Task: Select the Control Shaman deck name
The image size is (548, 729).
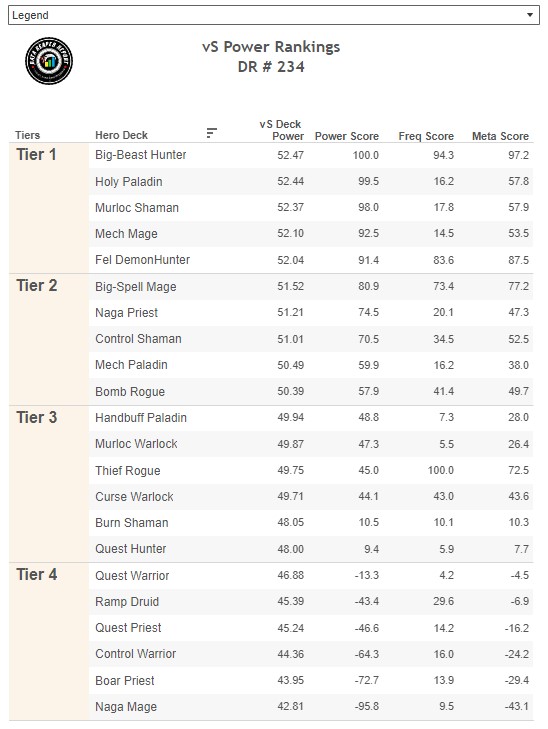Action: [x=139, y=339]
